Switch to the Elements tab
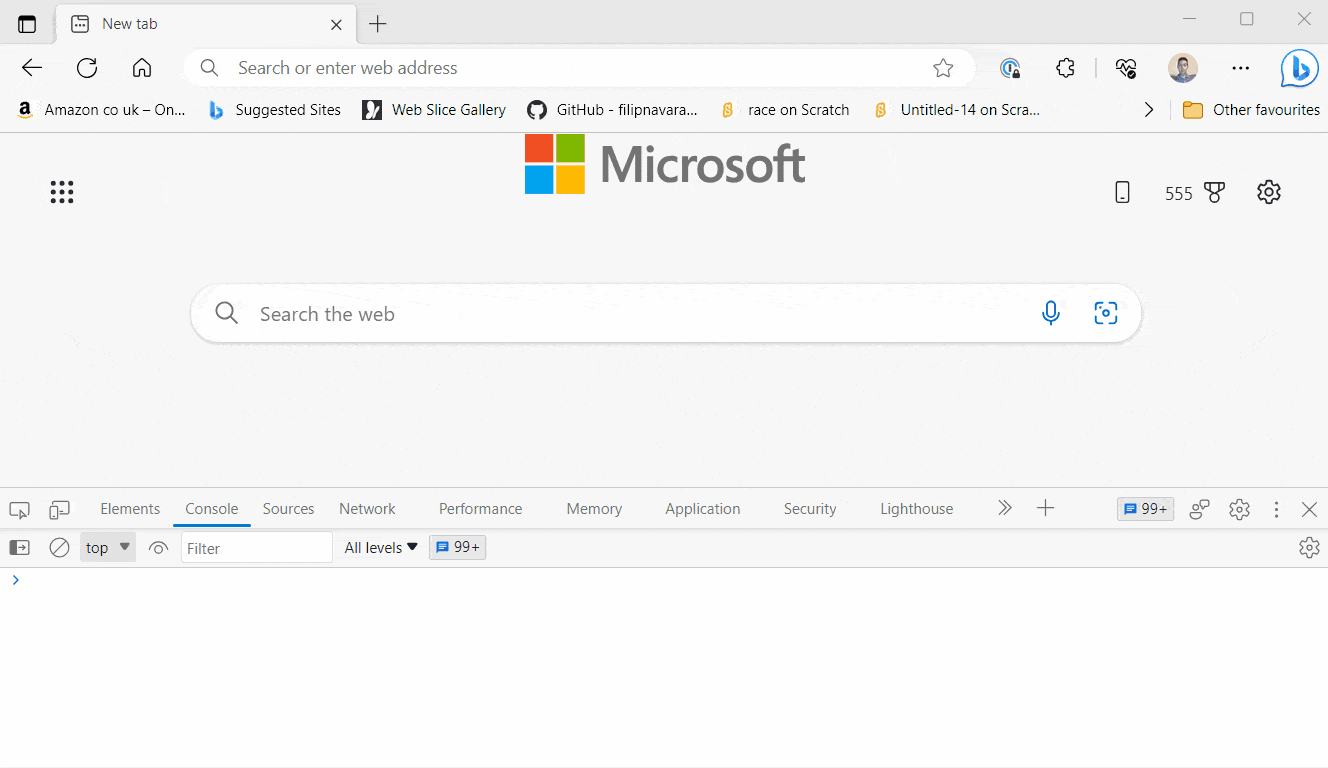 coord(130,509)
